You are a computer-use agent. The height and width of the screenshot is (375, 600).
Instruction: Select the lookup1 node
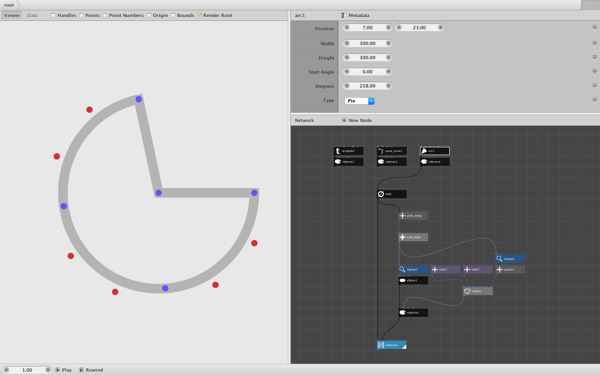pos(413,269)
